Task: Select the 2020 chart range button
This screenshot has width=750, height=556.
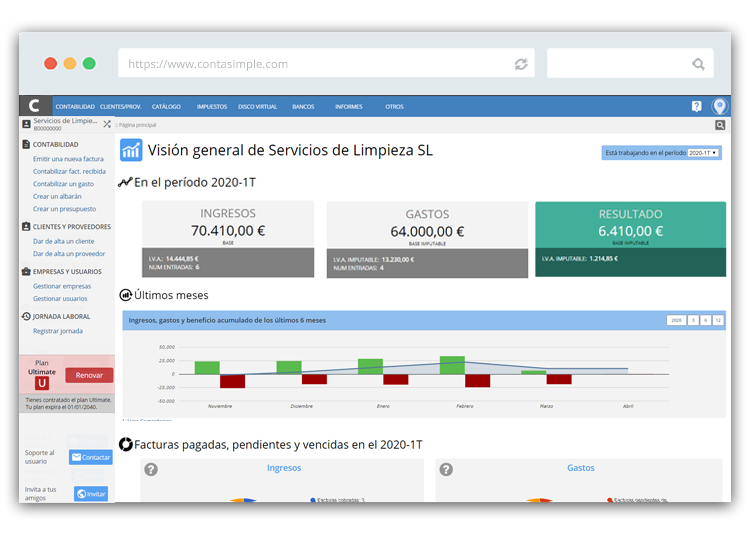Action: click(676, 320)
